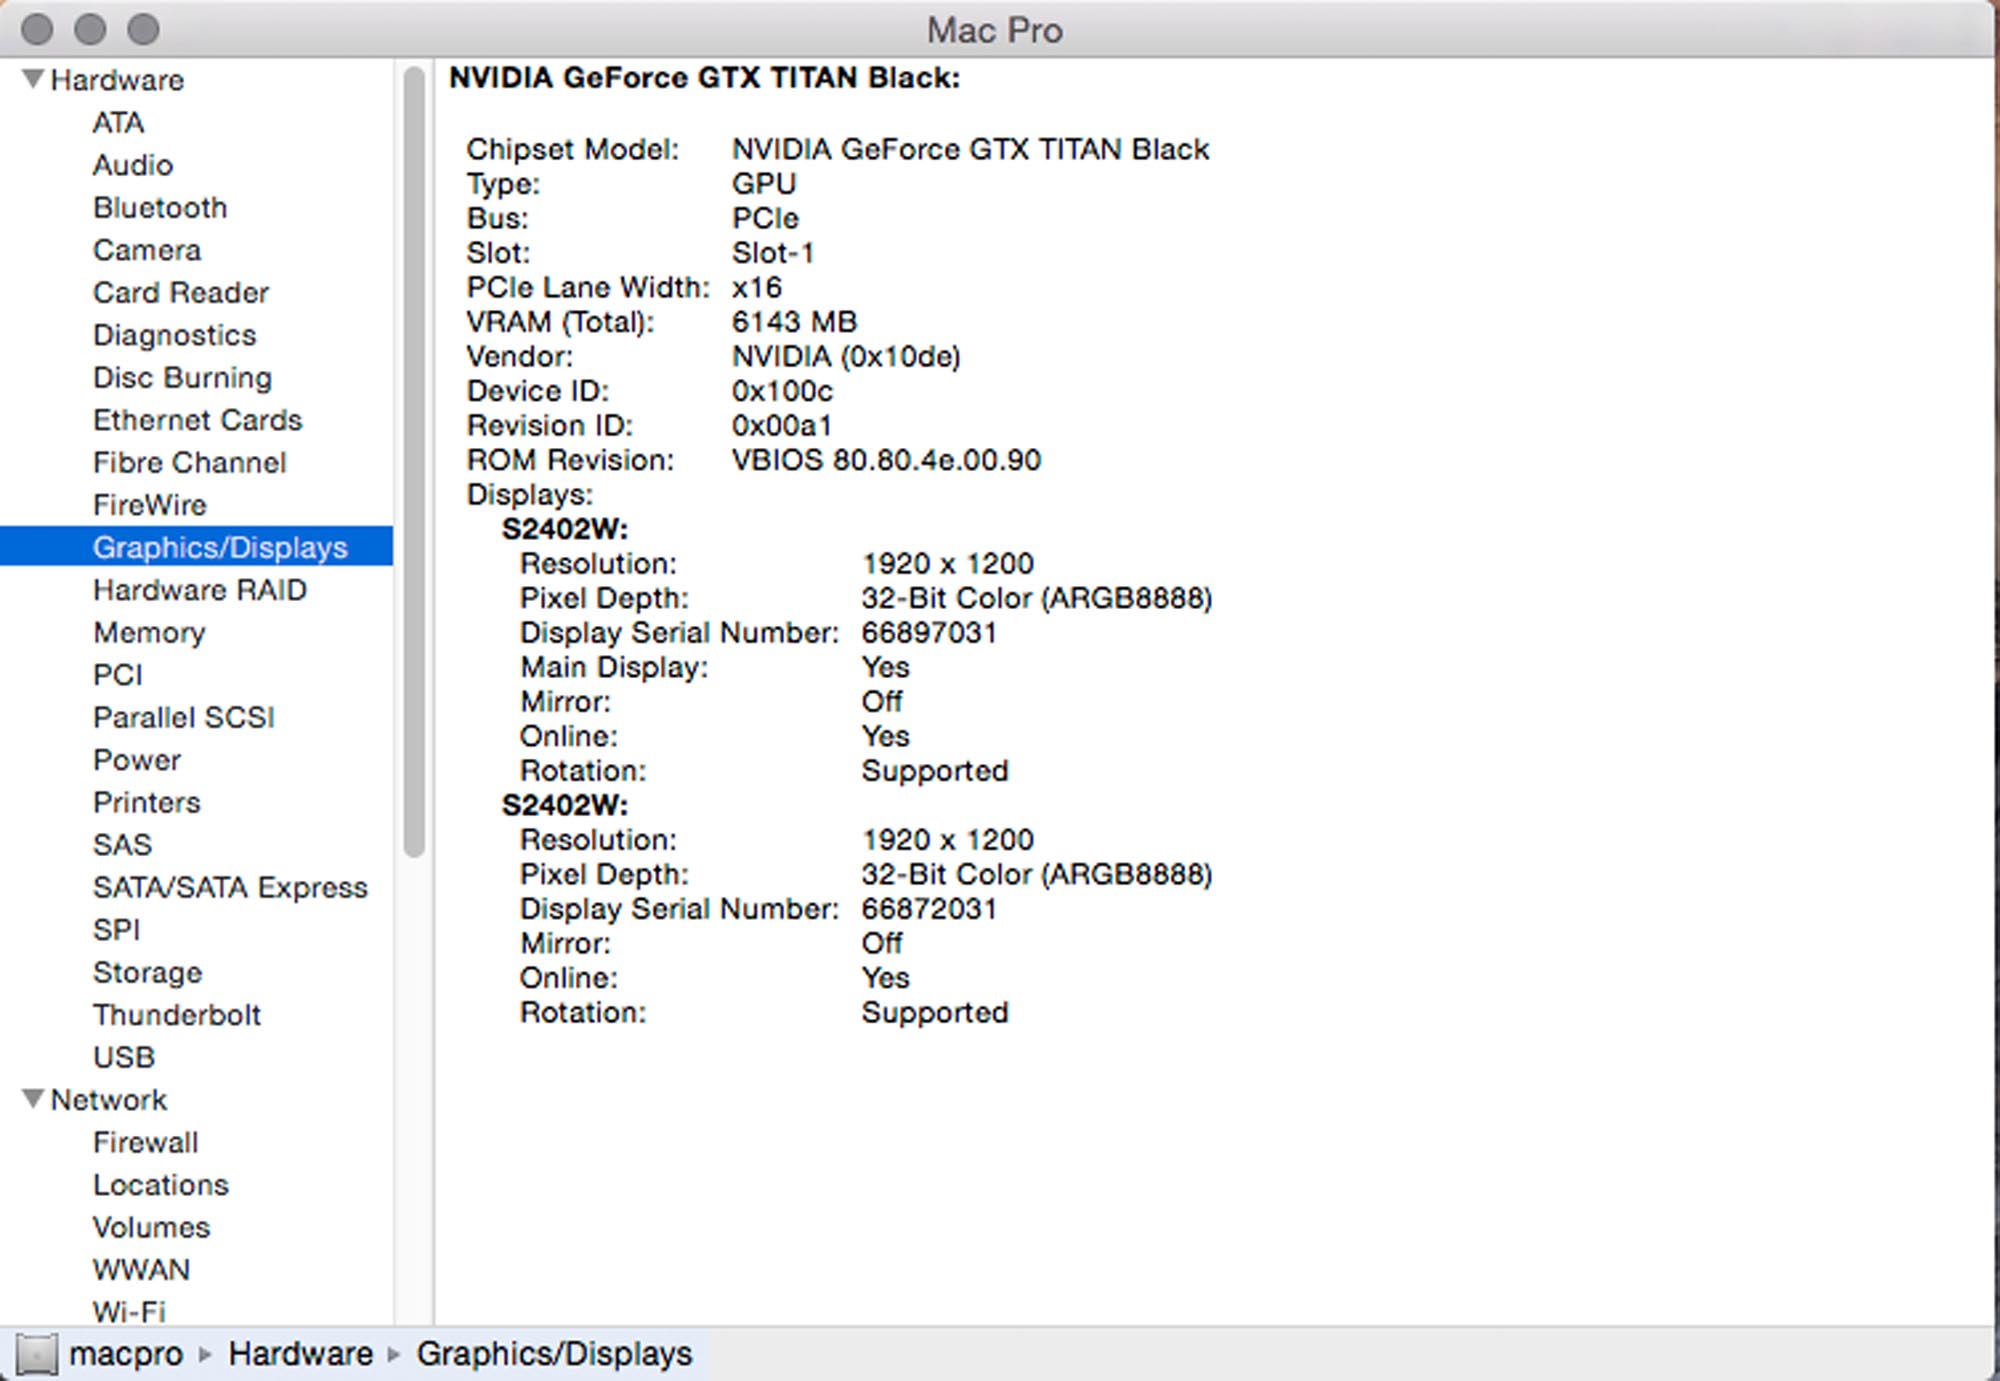Select Power in the sidebar

pyautogui.click(x=137, y=760)
